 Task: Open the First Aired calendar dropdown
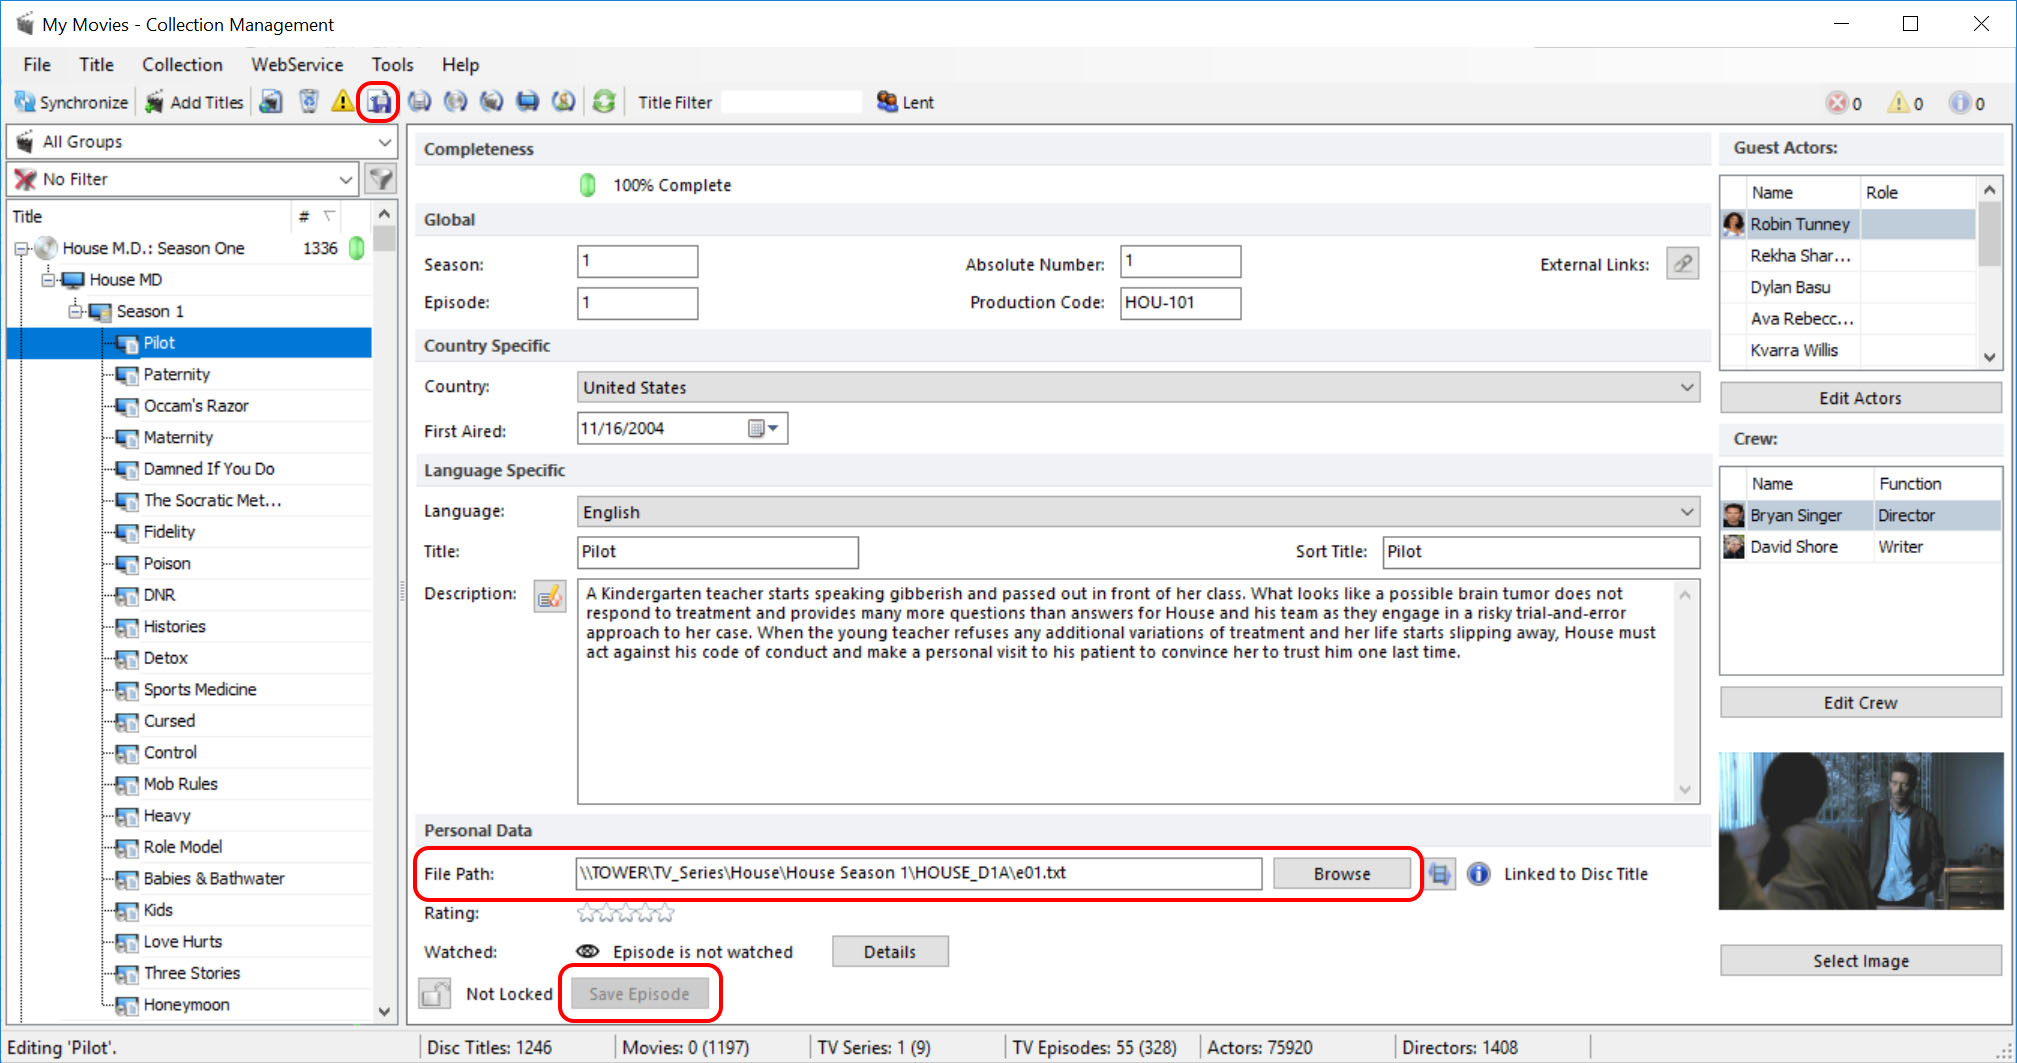pos(765,428)
